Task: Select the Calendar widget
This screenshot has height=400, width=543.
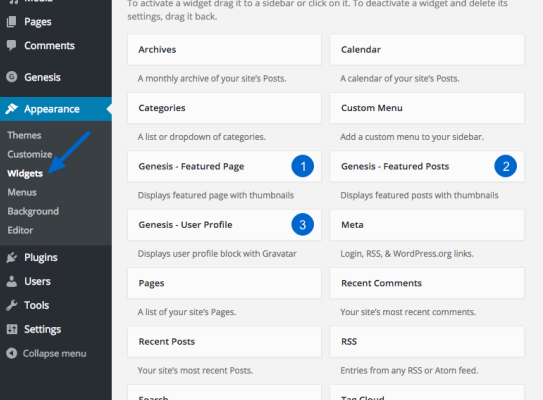Action: pyautogui.click(x=427, y=50)
